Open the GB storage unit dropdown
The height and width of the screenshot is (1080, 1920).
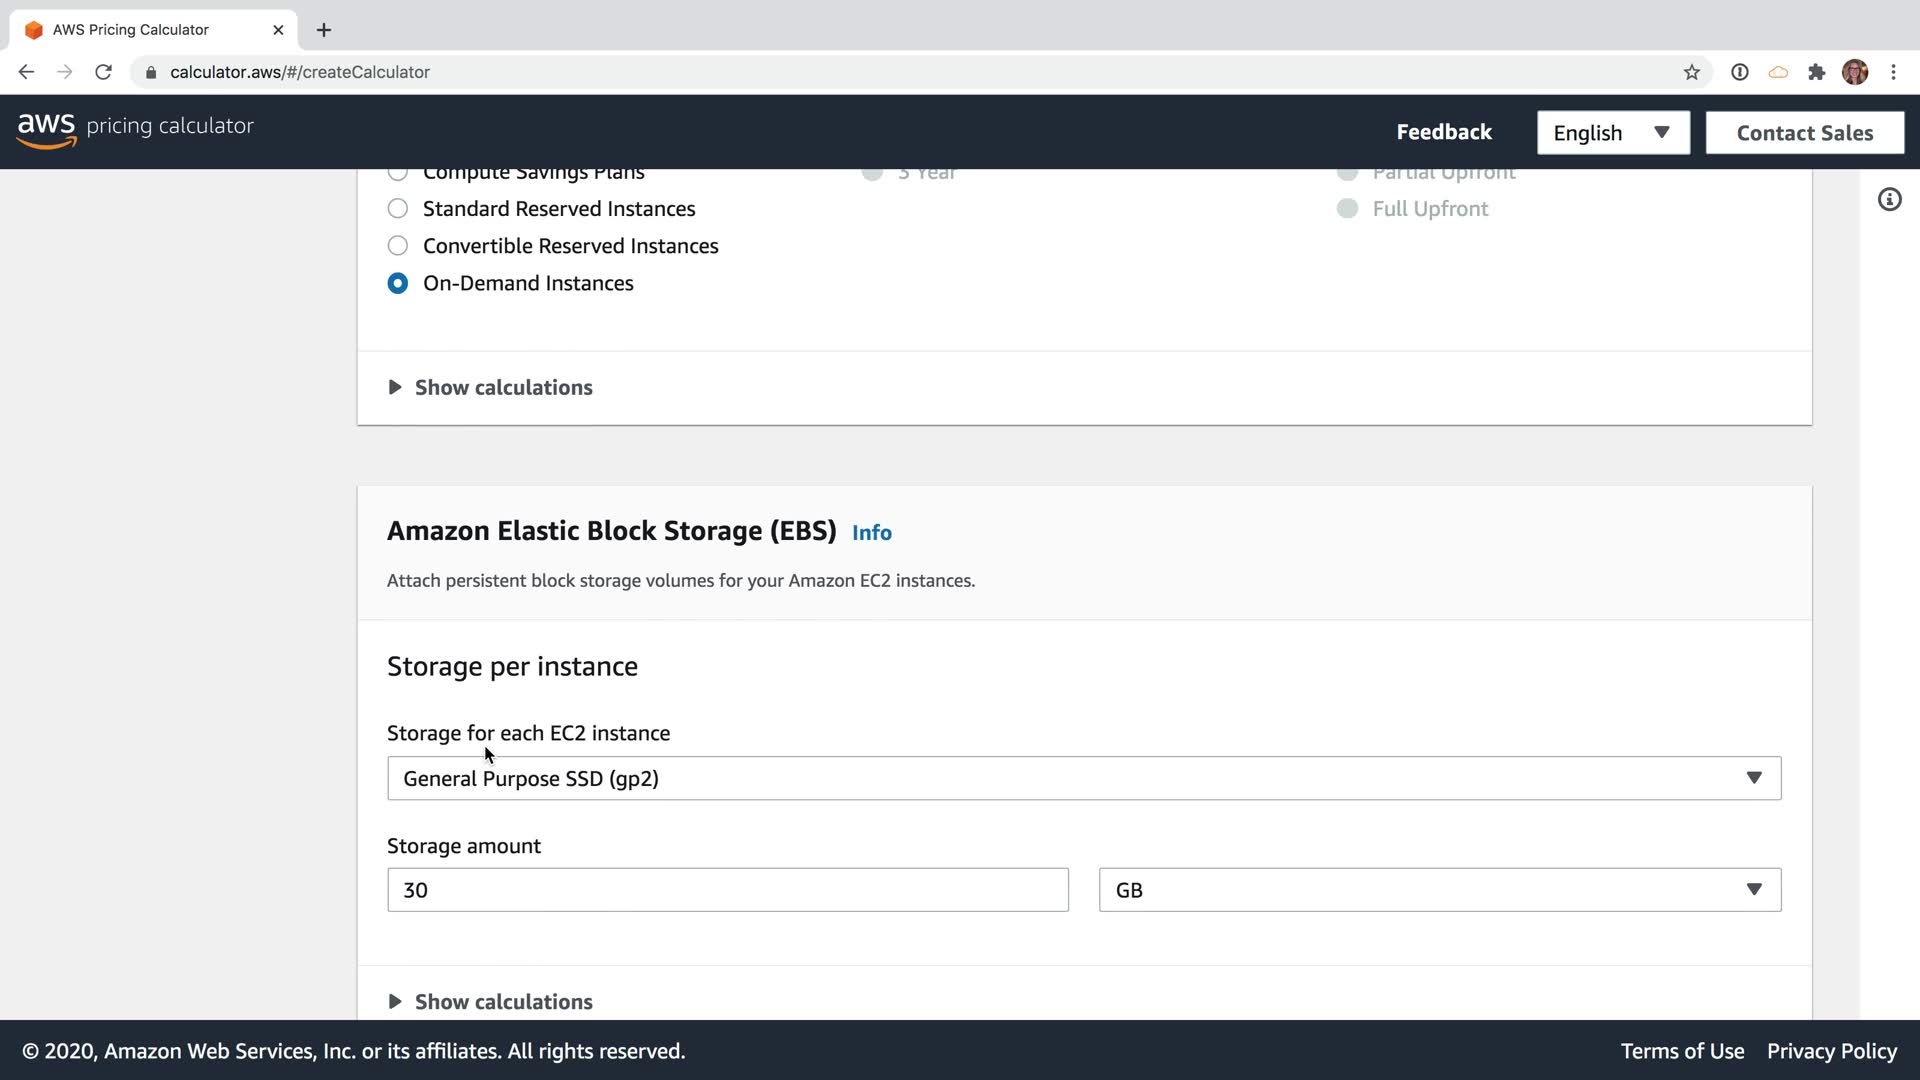(x=1439, y=890)
